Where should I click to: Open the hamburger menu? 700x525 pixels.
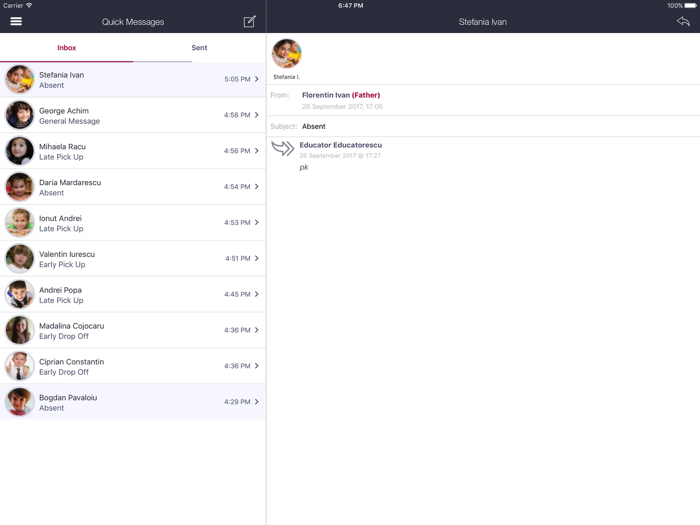16,21
